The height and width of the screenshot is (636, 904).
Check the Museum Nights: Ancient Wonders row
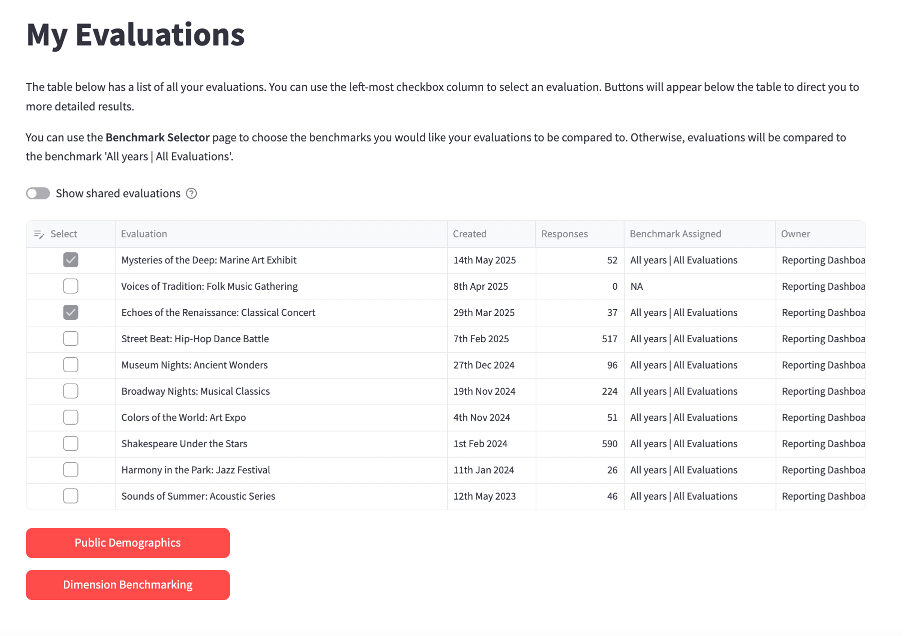pyautogui.click(x=71, y=365)
